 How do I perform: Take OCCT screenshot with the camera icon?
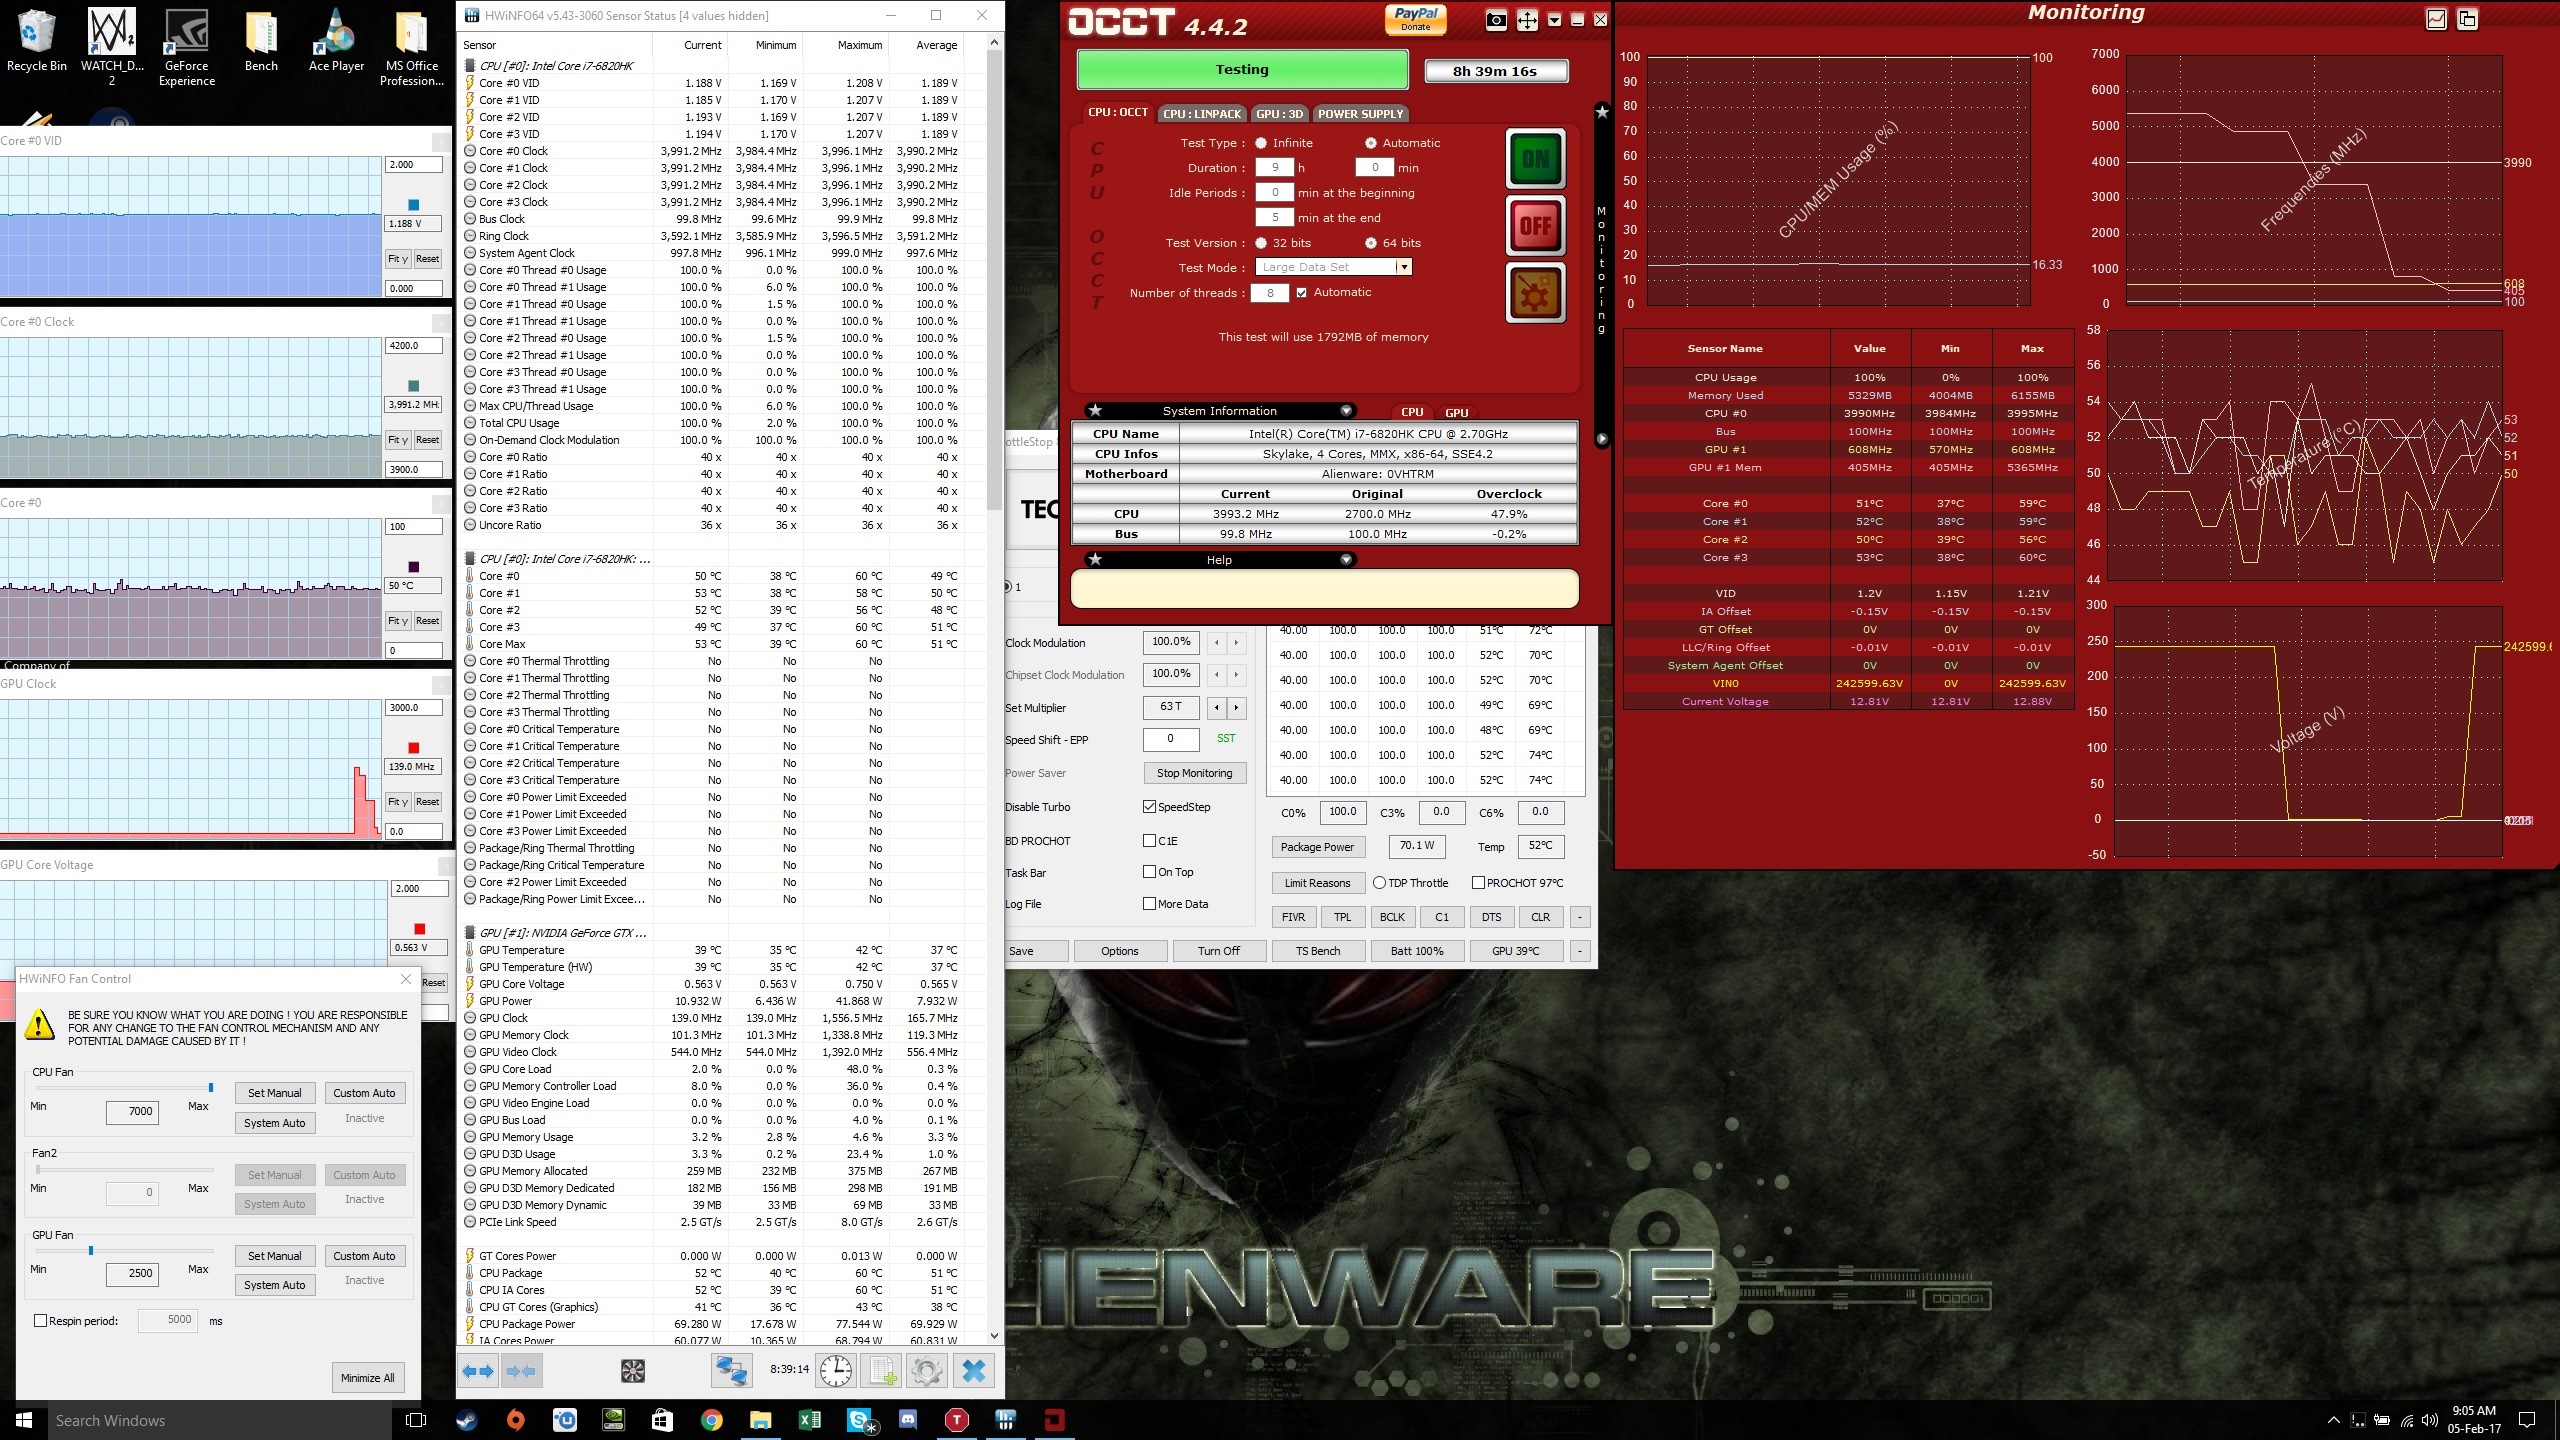[1496, 20]
